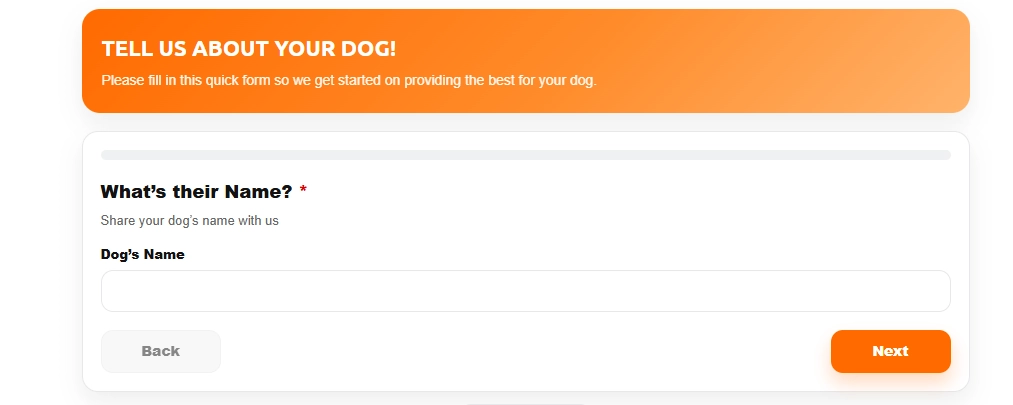Click the word "TELL" in the banner
This screenshot has height=405, width=1013.
[124, 49]
